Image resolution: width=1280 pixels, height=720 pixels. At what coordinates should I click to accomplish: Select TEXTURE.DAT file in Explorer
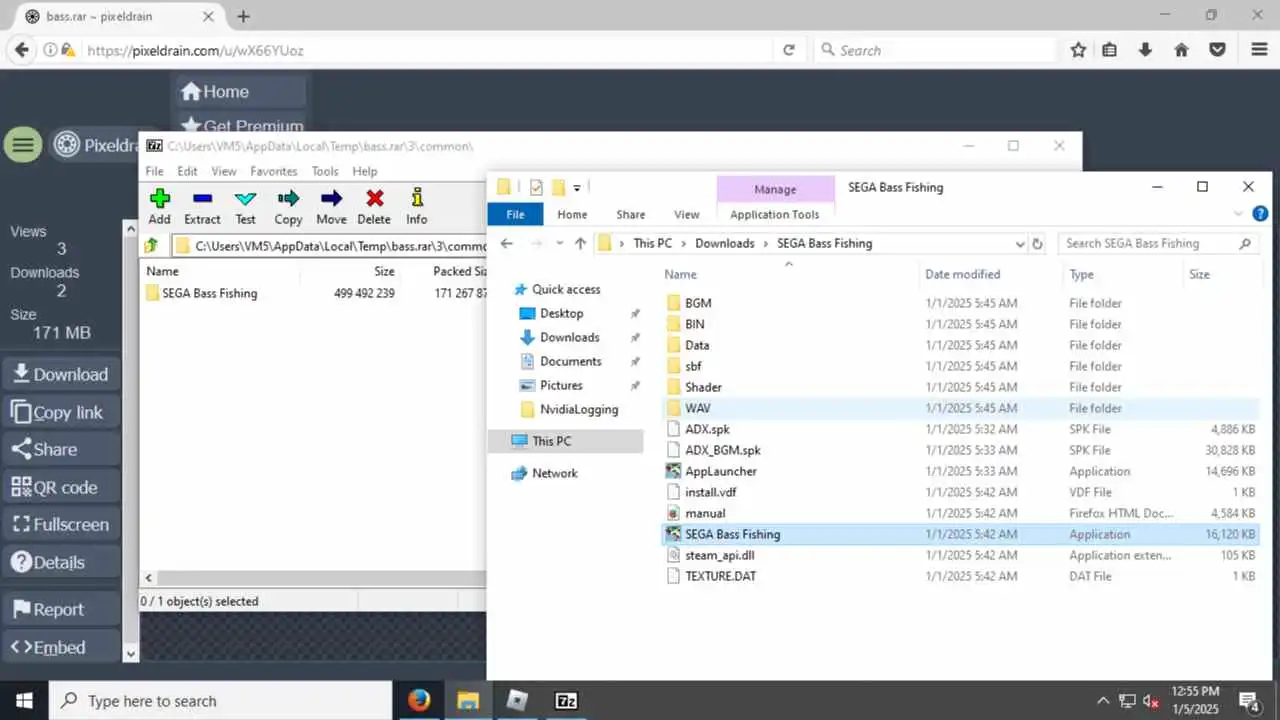coord(720,576)
